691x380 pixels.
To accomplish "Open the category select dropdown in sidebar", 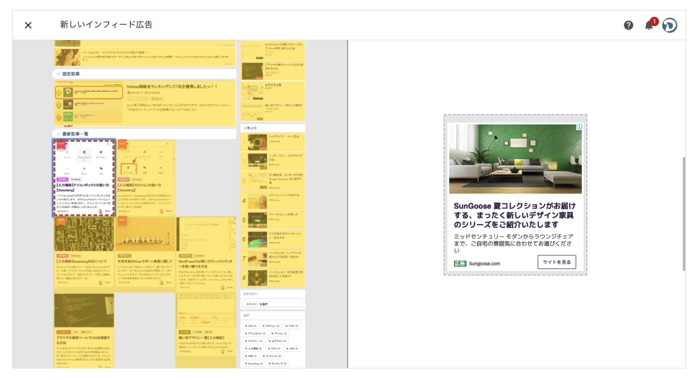I will tap(273, 304).
